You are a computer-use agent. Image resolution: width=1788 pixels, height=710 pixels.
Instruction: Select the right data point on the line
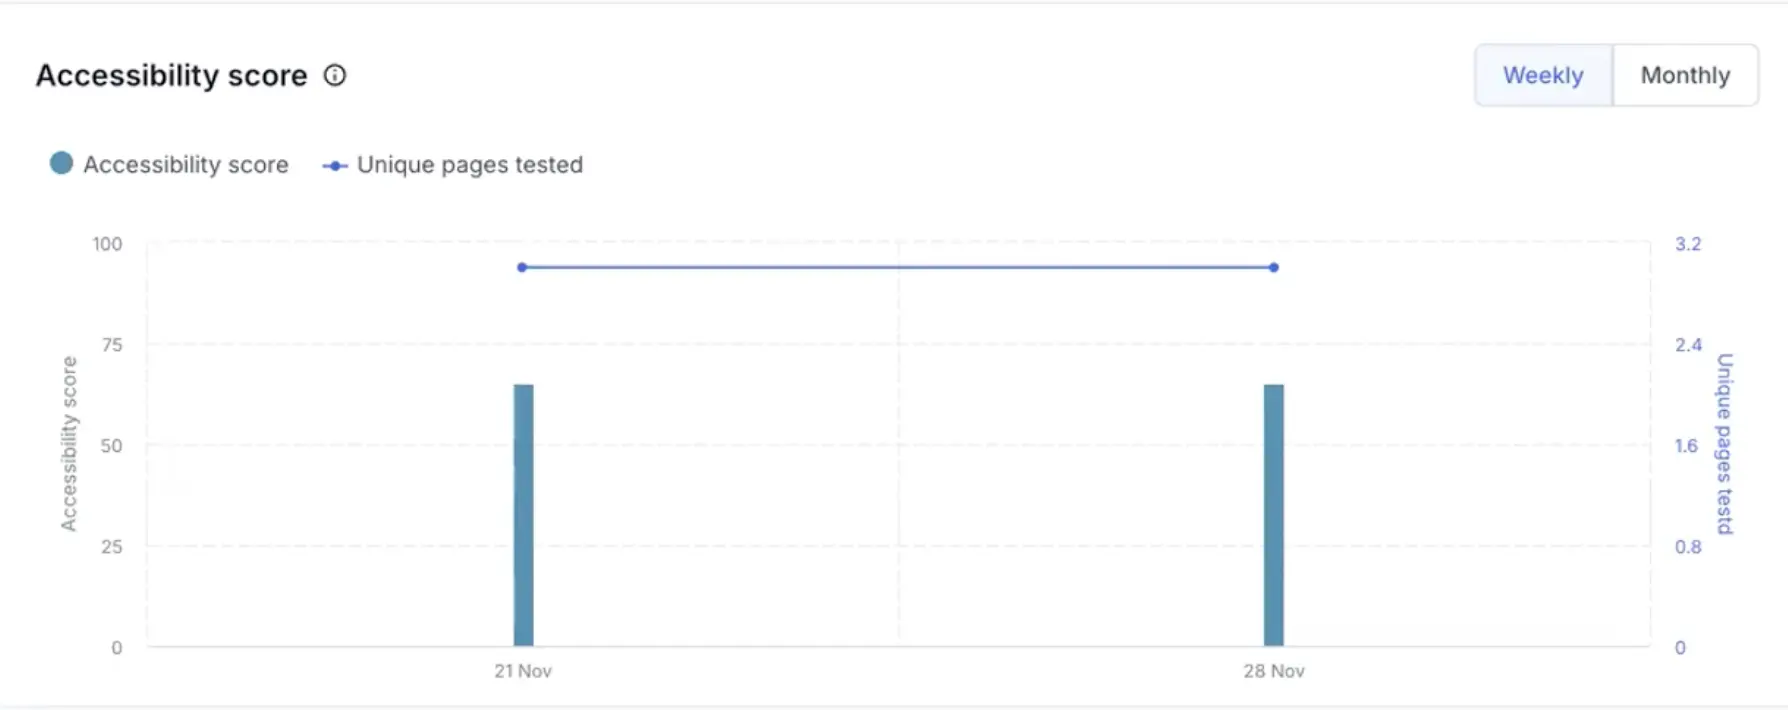(1272, 267)
